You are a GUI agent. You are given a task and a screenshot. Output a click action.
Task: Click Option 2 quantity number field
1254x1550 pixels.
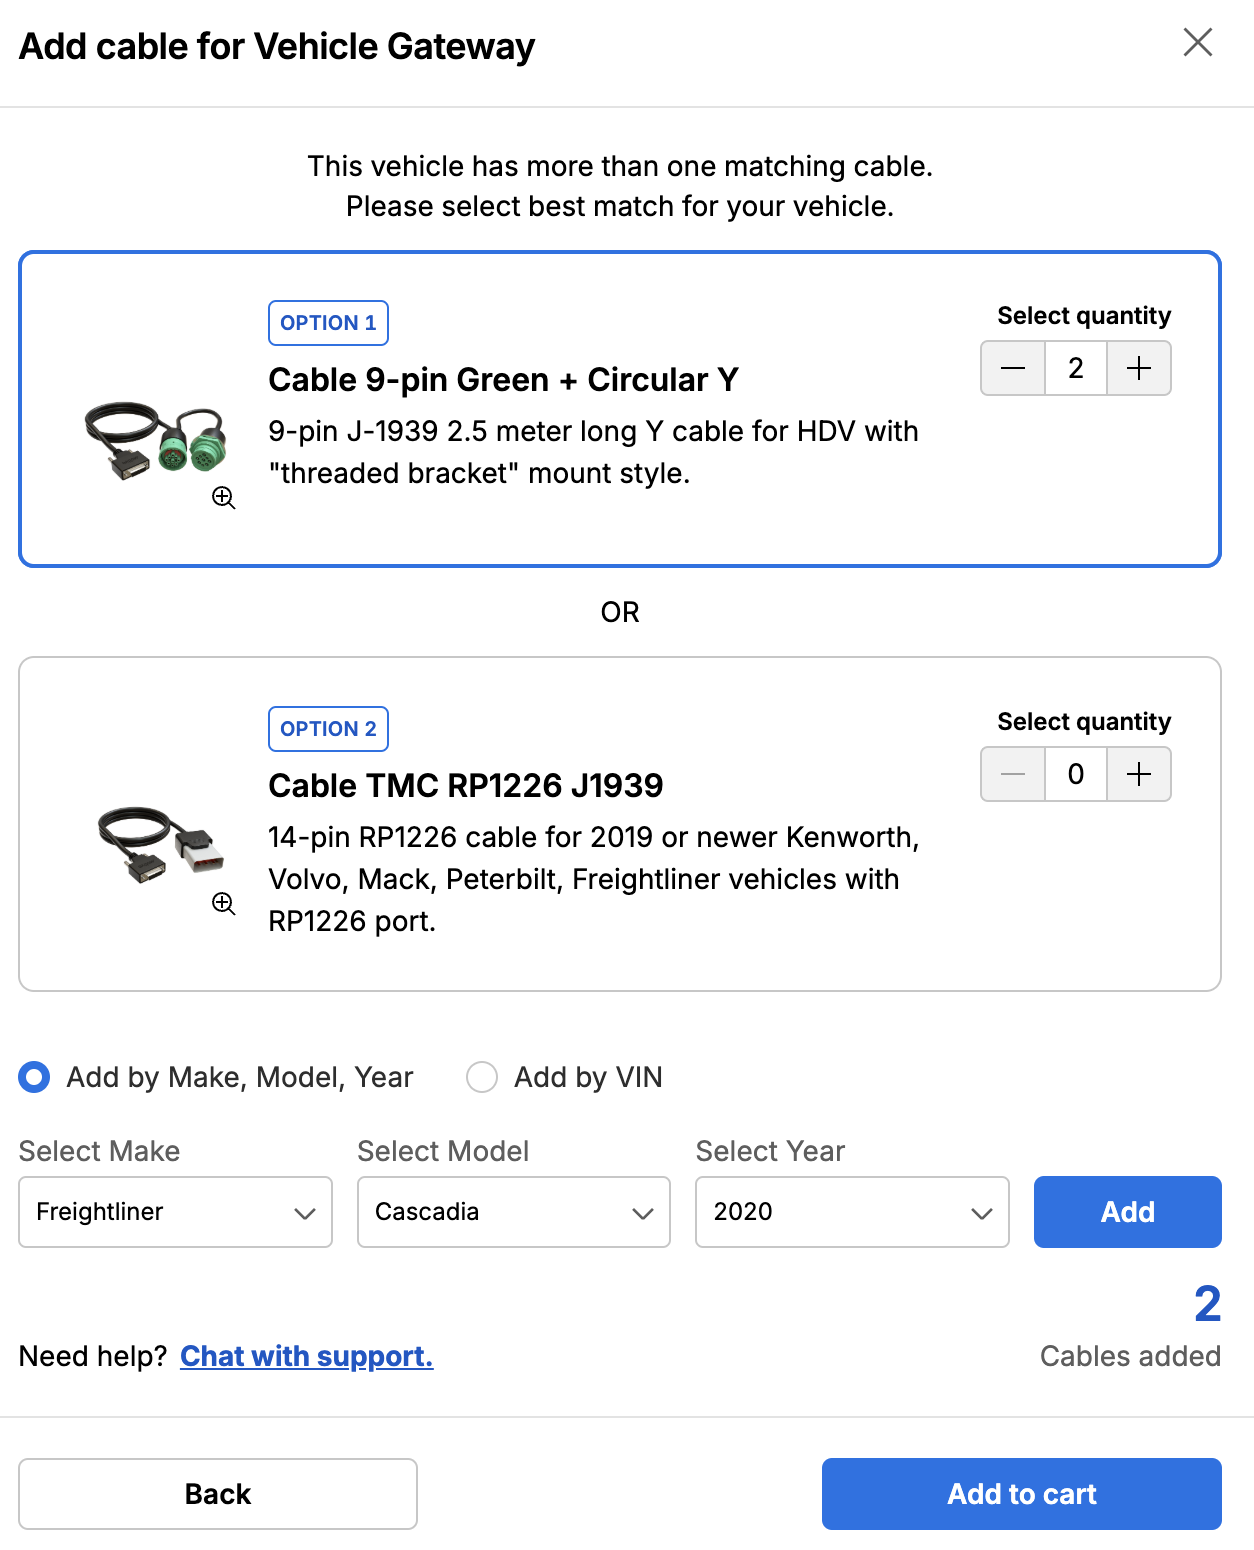point(1076,775)
